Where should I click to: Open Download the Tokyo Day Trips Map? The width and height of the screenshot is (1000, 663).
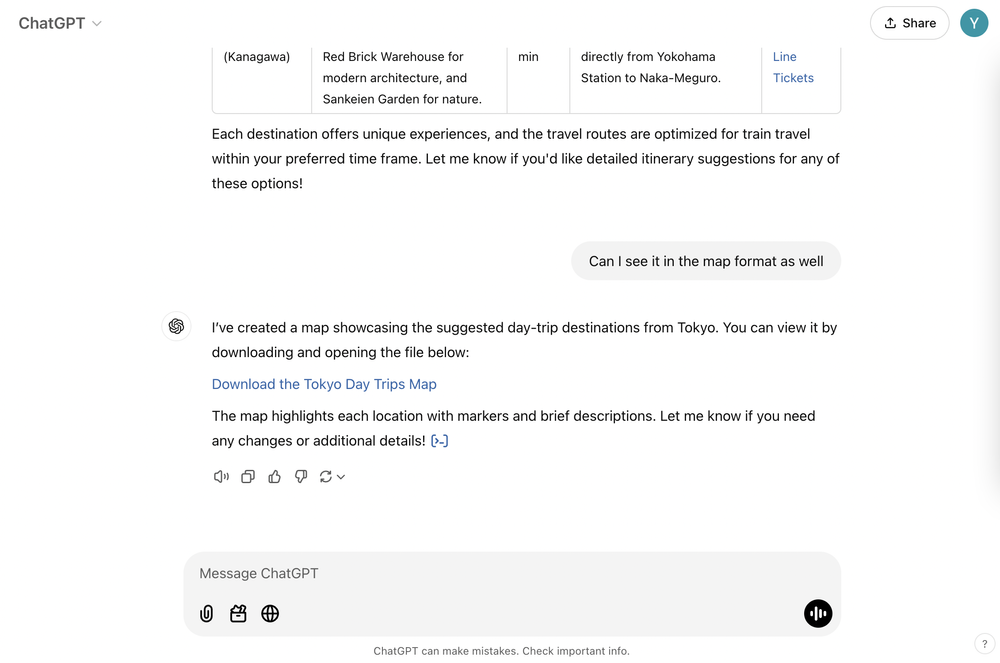(323, 384)
